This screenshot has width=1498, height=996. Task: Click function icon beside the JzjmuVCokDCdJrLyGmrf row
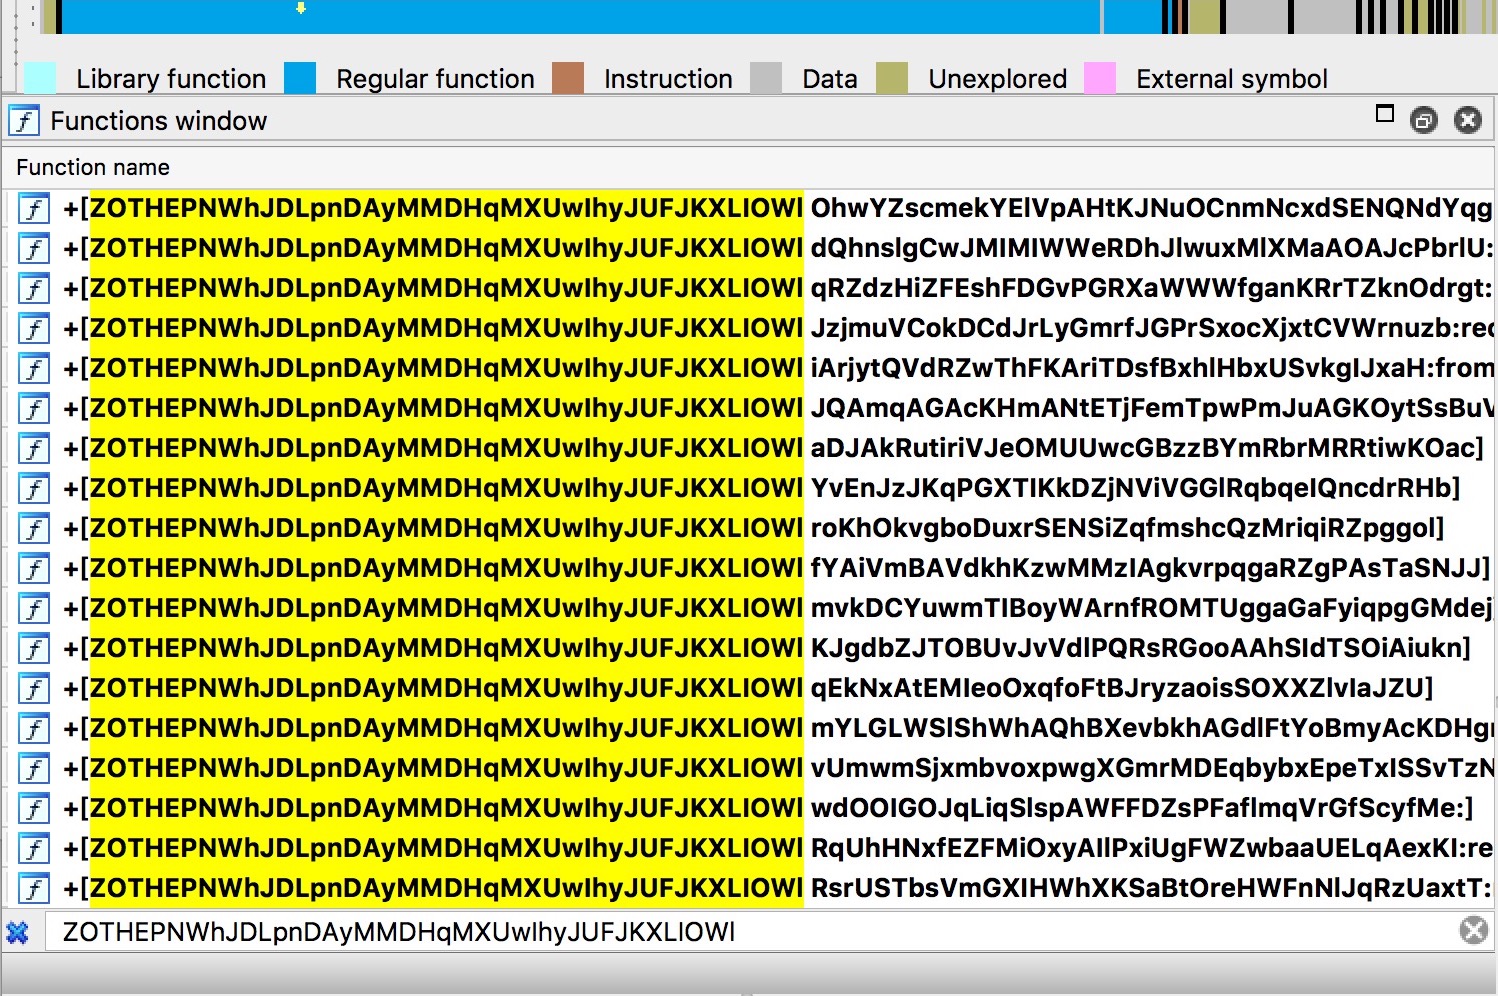pyautogui.click(x=35, y=328)
